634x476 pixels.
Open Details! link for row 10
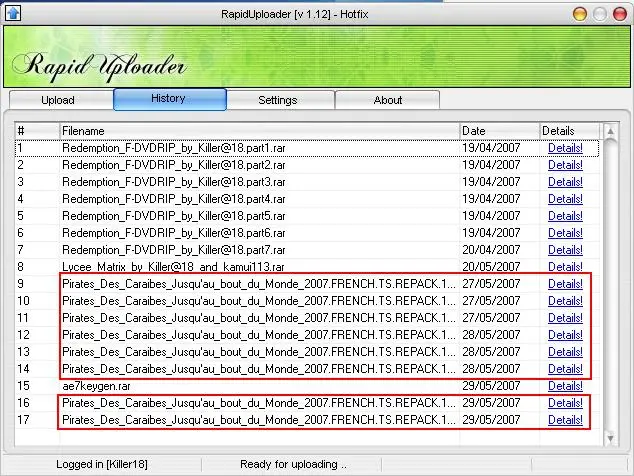click(565, 301)
